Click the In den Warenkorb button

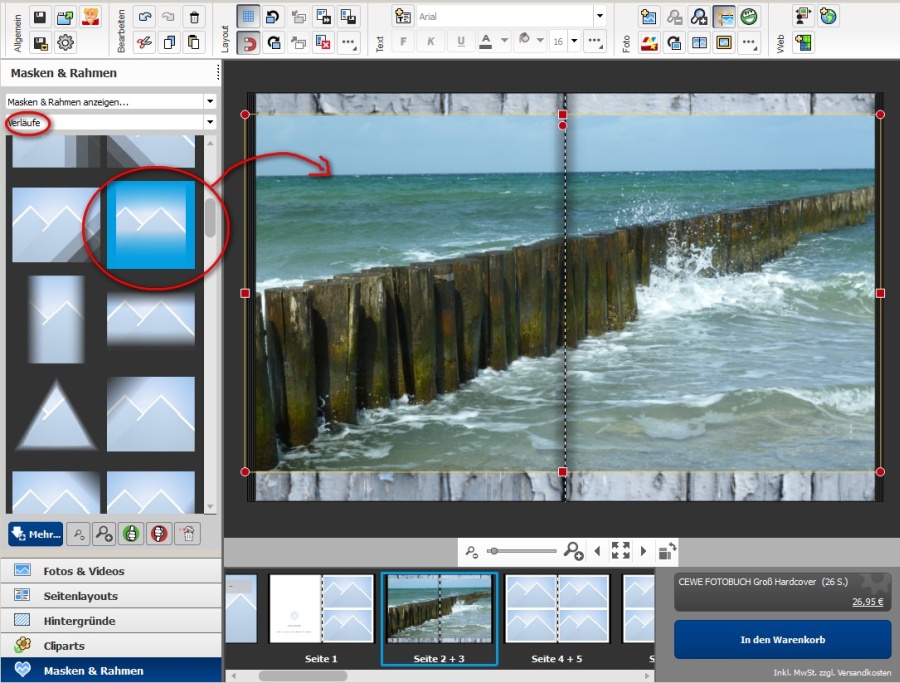782,640
